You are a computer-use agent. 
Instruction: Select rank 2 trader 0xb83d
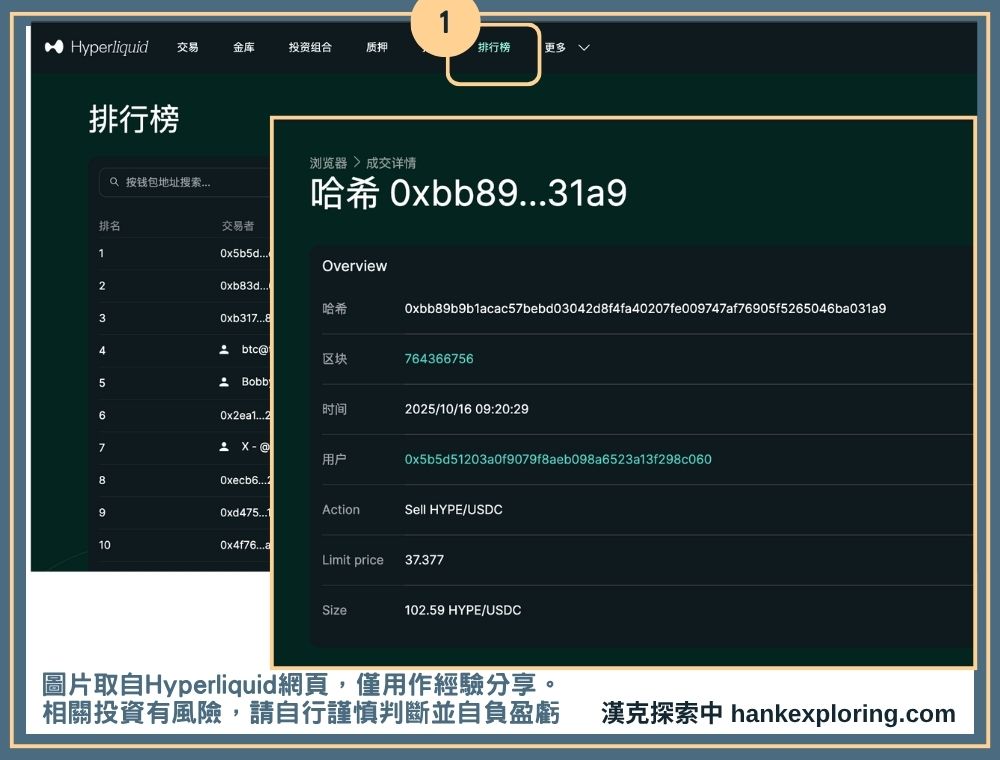coord(243,286)
